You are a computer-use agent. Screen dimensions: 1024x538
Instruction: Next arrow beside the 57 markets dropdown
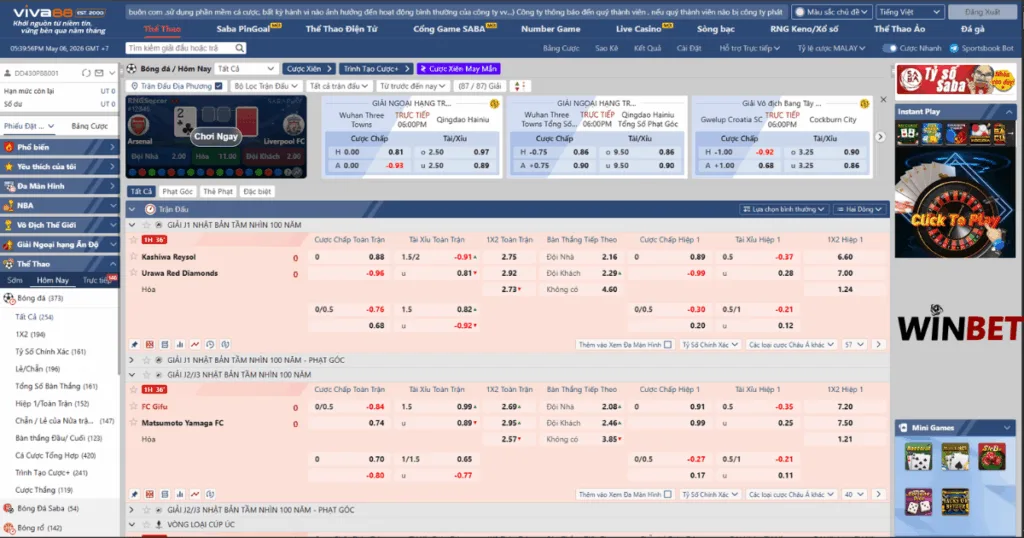[878, 345]
